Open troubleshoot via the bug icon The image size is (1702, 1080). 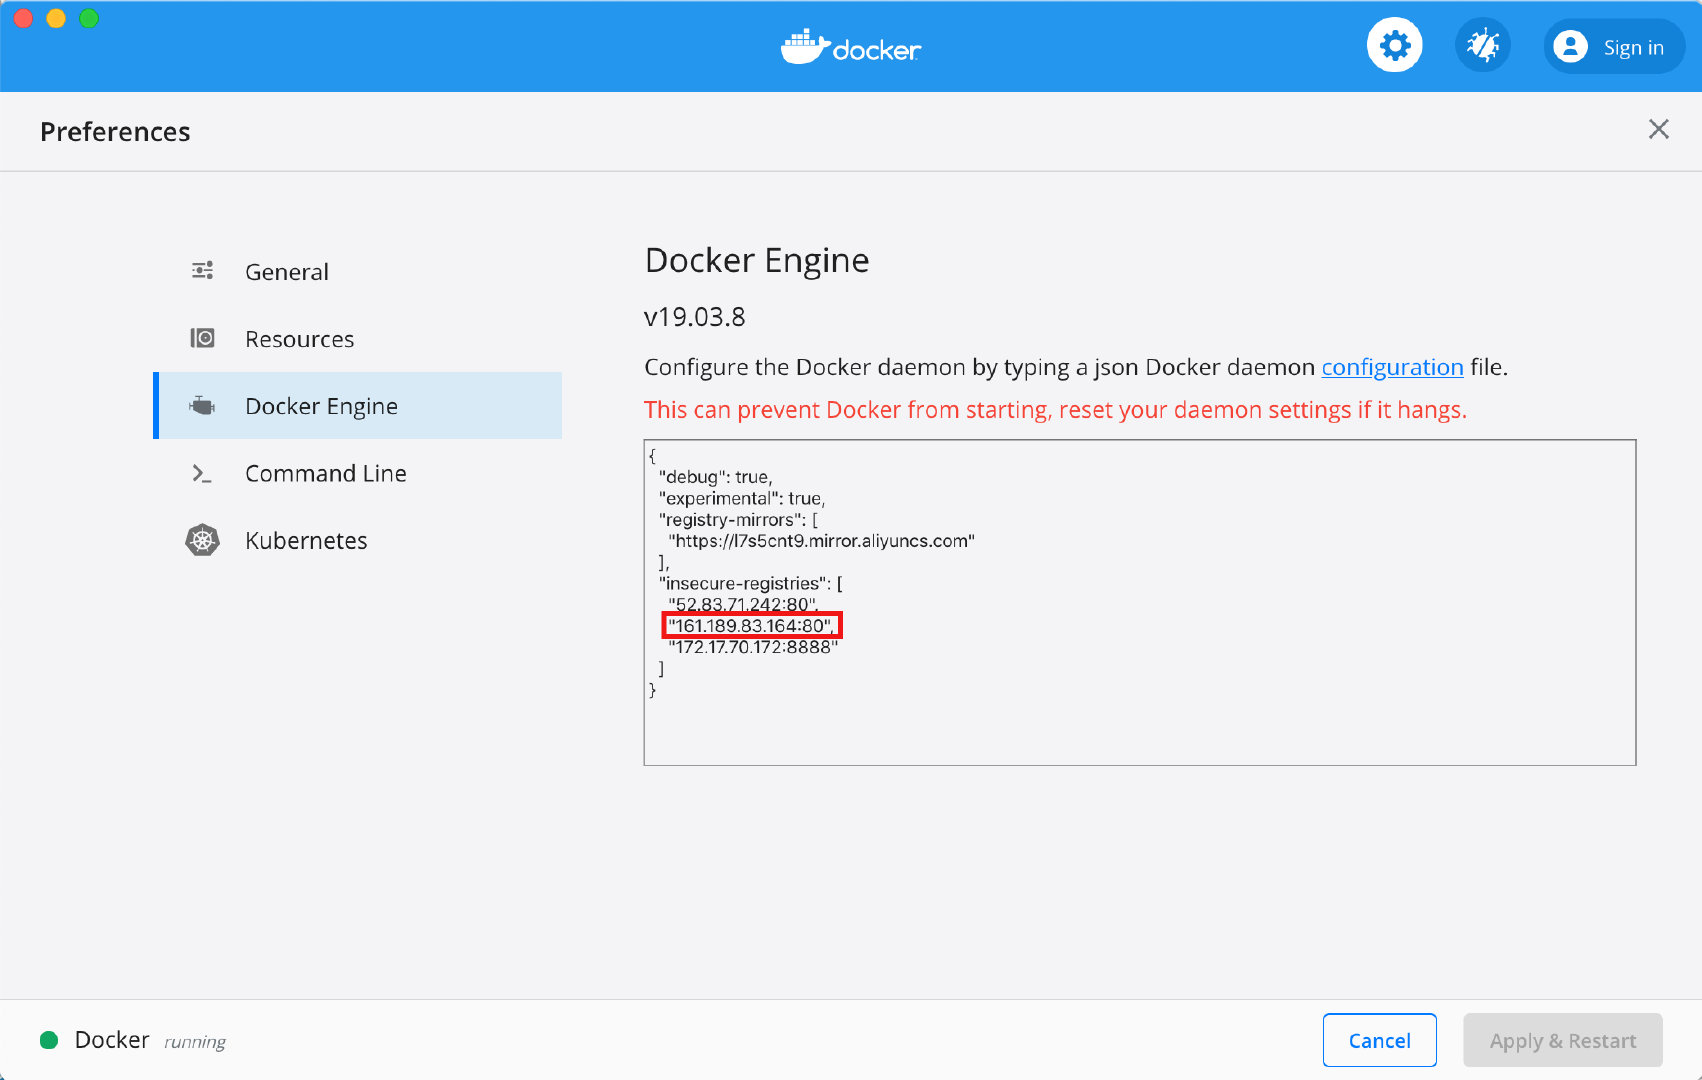click(x=1482, y=46)
